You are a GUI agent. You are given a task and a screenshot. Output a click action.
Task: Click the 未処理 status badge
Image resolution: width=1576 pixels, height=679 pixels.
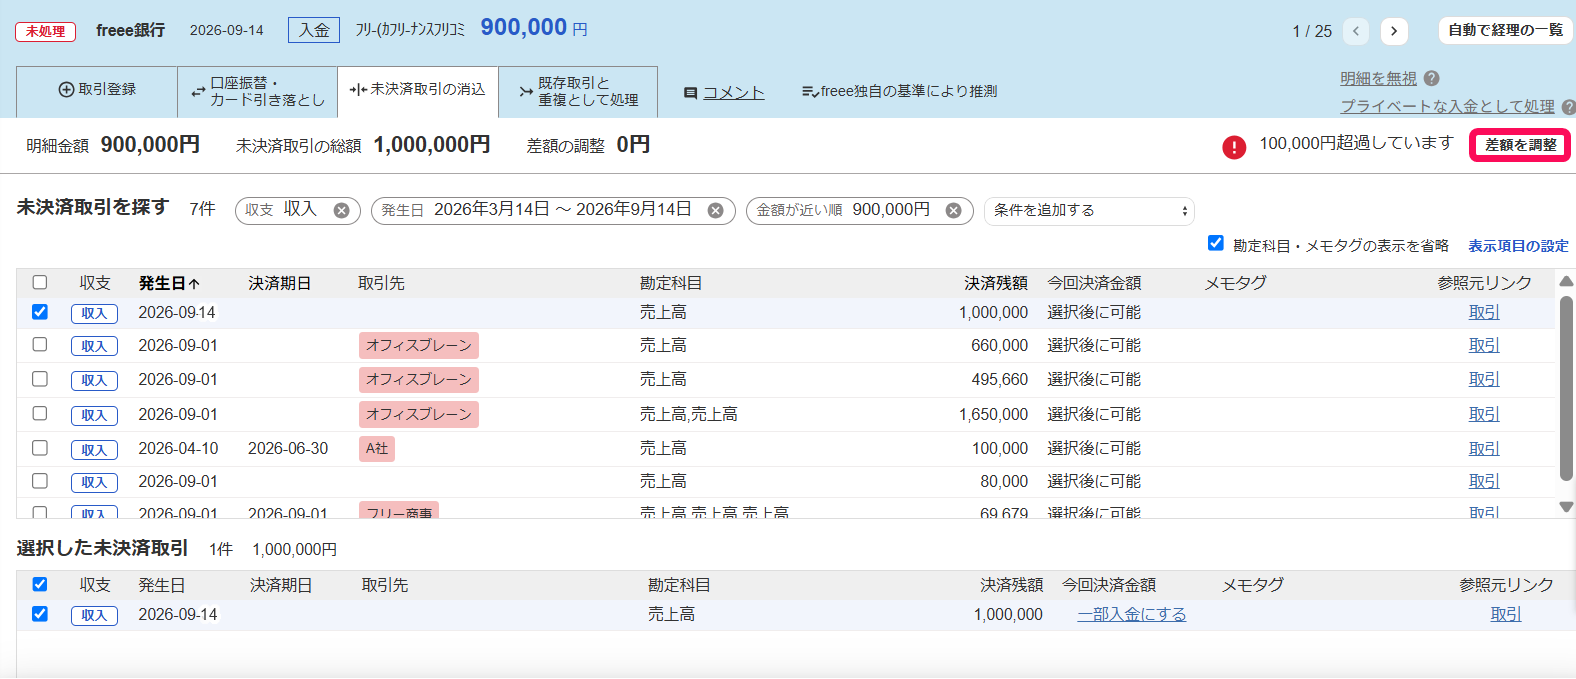pos(46,31)
